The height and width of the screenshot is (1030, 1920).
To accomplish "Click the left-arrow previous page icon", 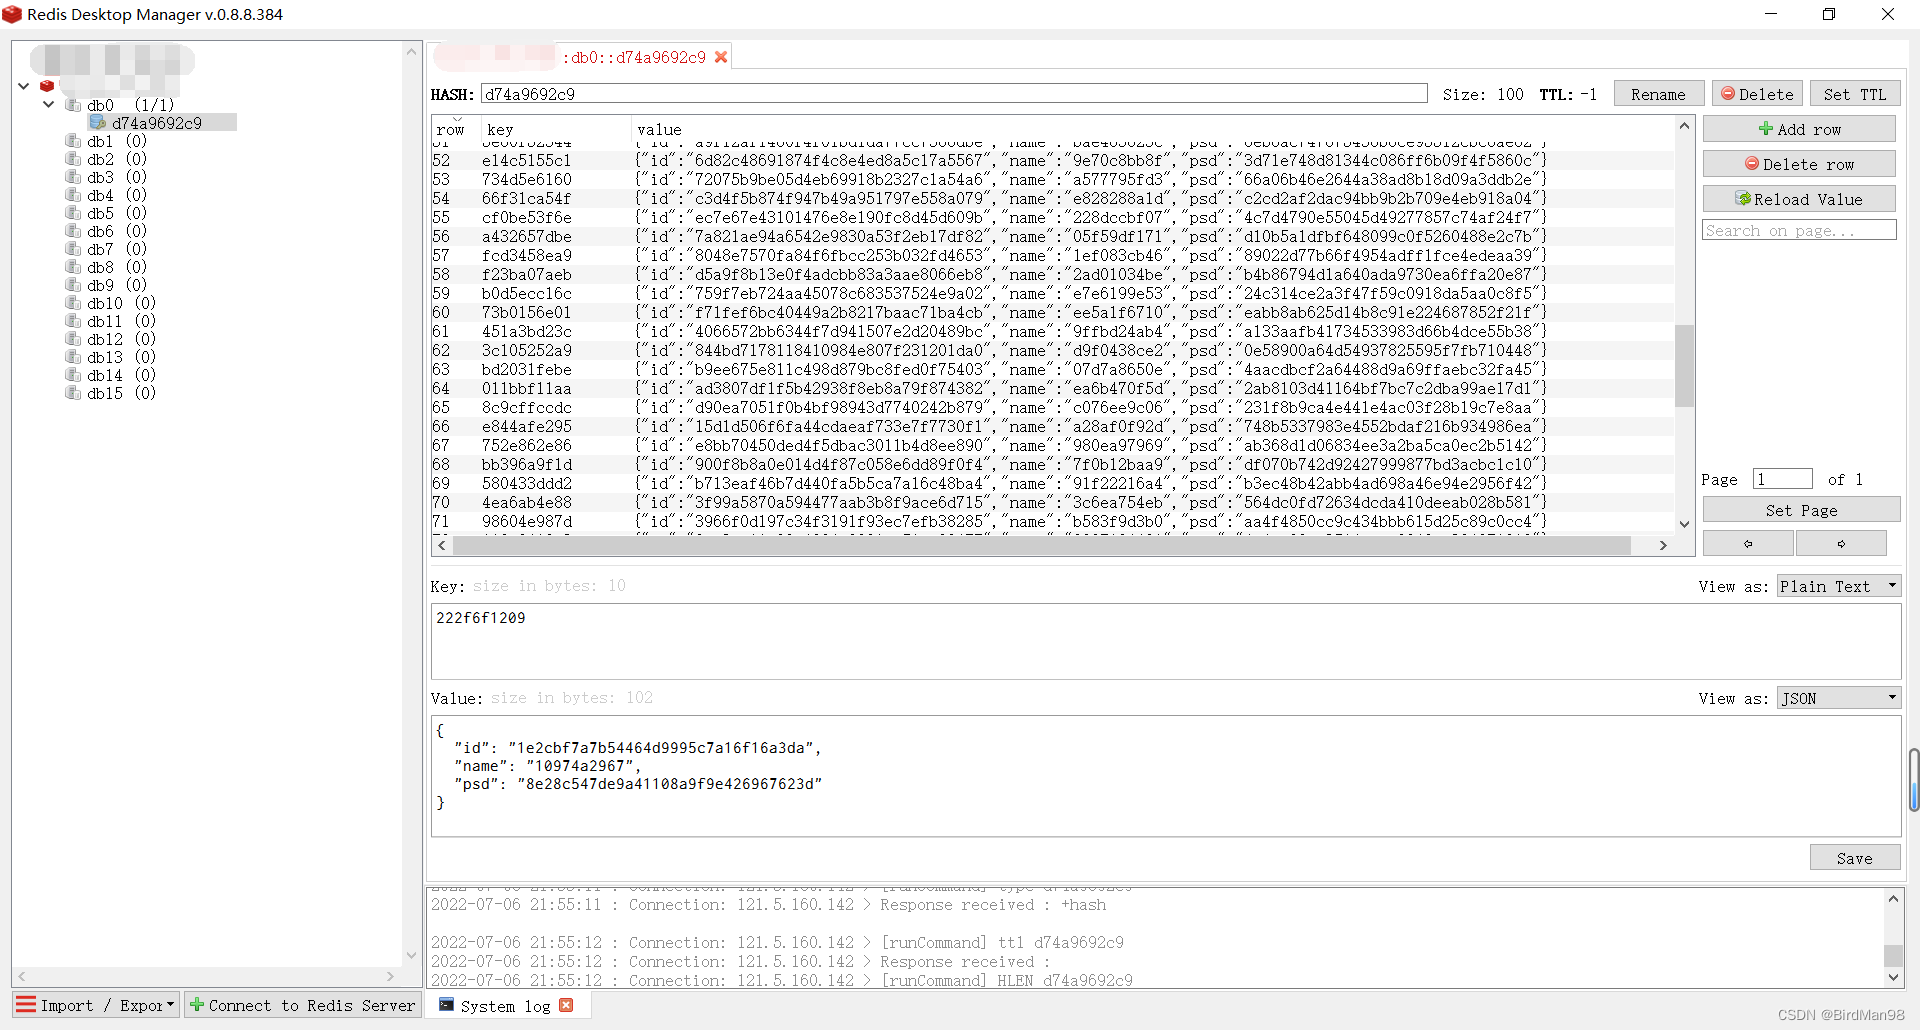I will click(x=1746, y=542).
